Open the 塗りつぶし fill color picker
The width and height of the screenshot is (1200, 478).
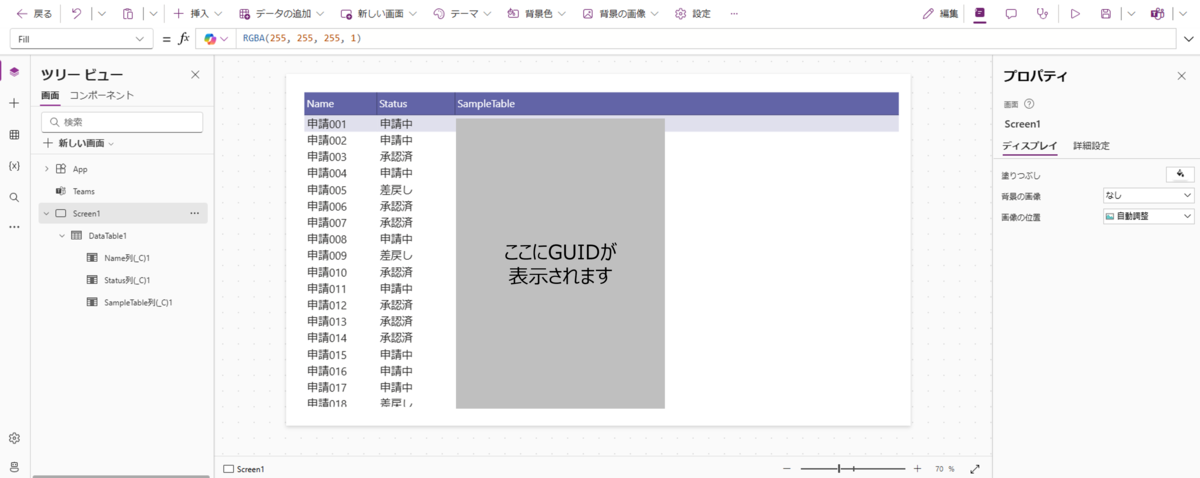coord(1180,175)
